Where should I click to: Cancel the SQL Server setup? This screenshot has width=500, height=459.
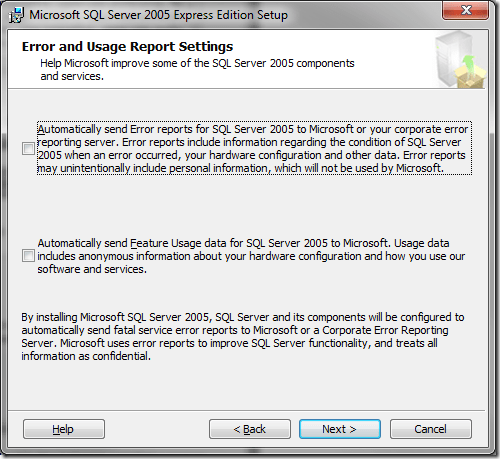[431, 429]
